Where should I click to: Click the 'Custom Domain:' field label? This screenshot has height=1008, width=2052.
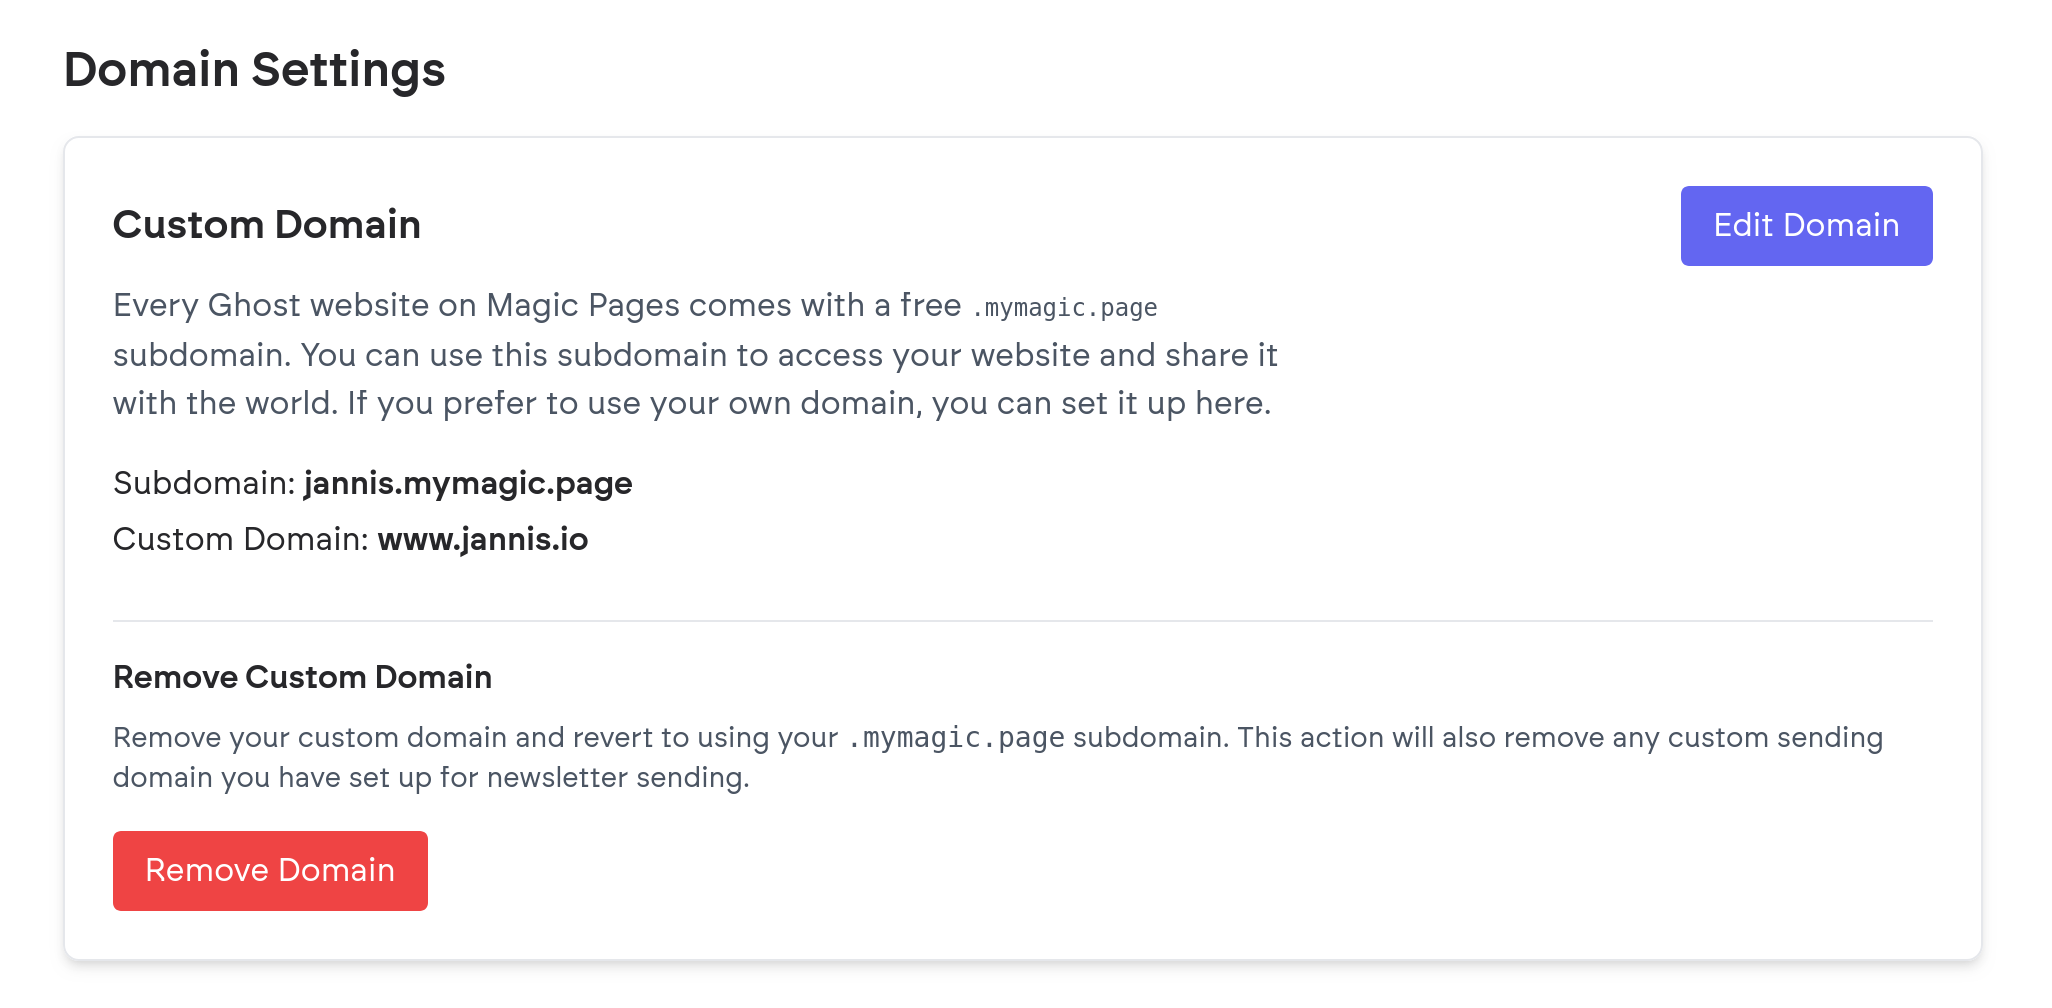tap(241, 540)
